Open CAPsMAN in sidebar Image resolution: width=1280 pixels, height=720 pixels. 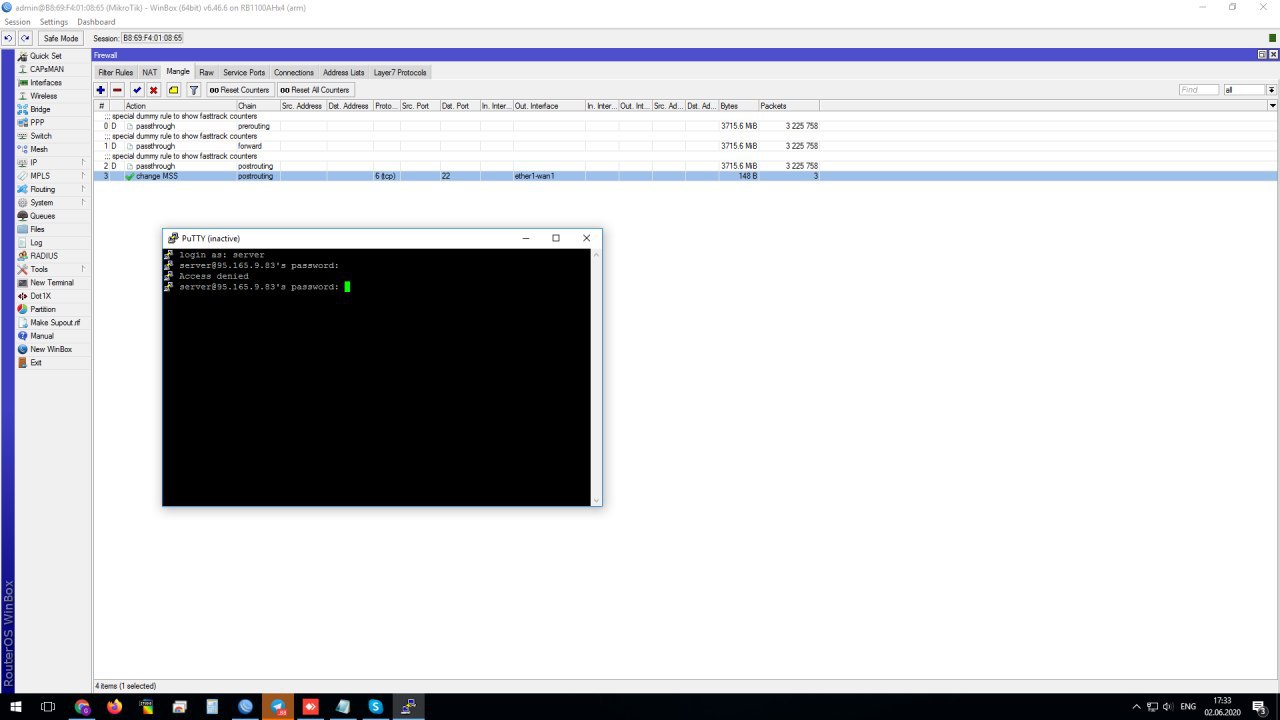pos(46,69)
